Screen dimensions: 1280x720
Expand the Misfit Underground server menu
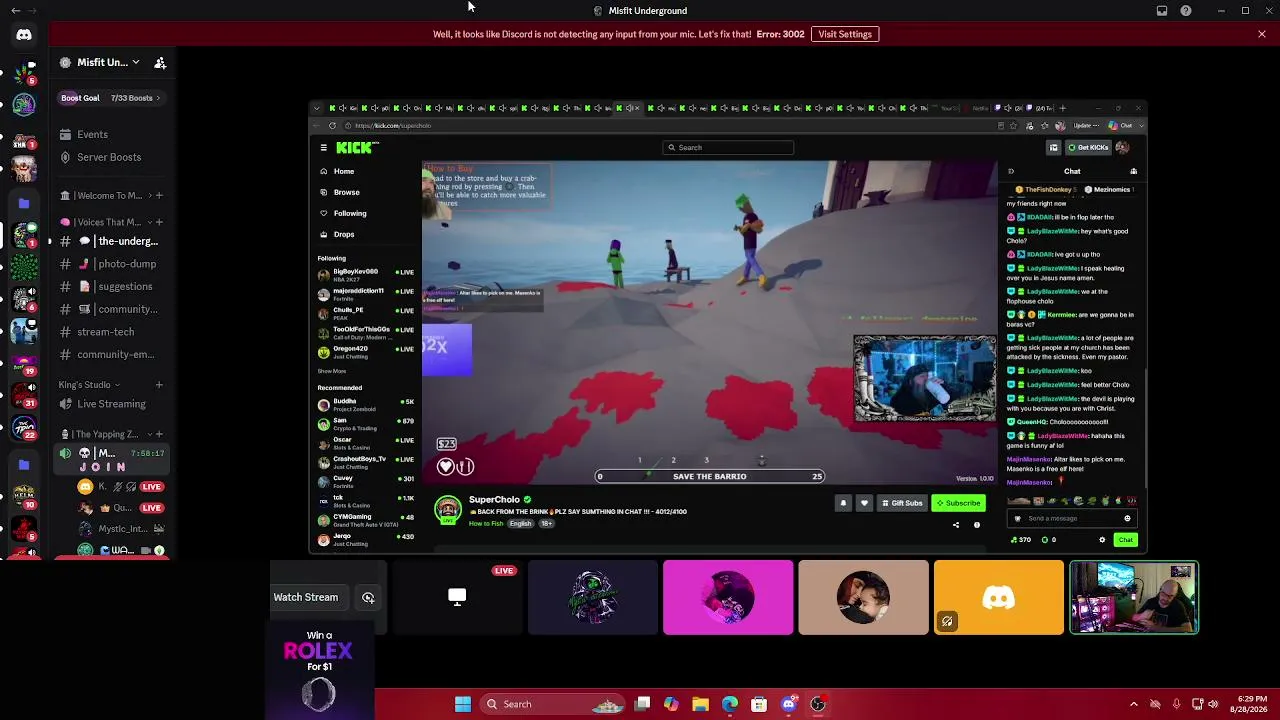tap(101, 62)
